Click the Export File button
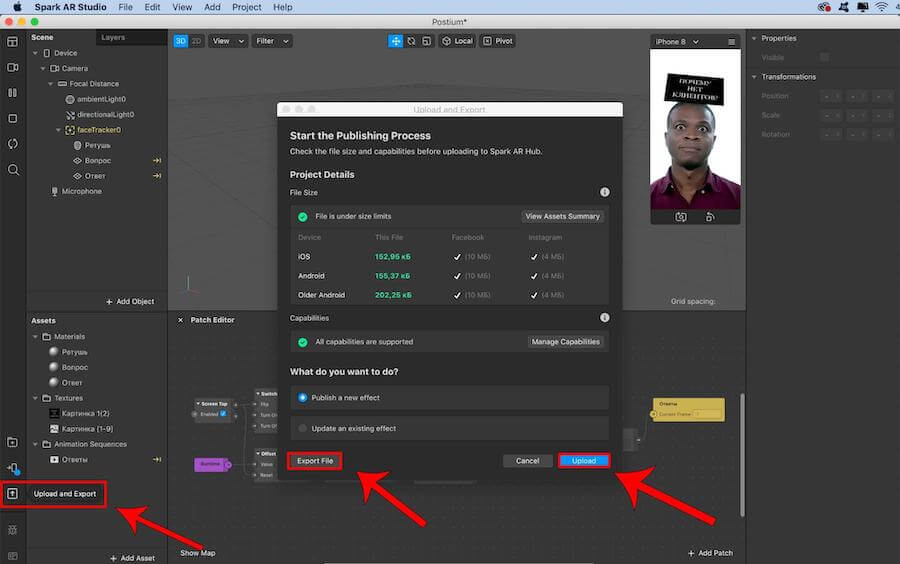The image size is (900, 564). pos(315,461)
